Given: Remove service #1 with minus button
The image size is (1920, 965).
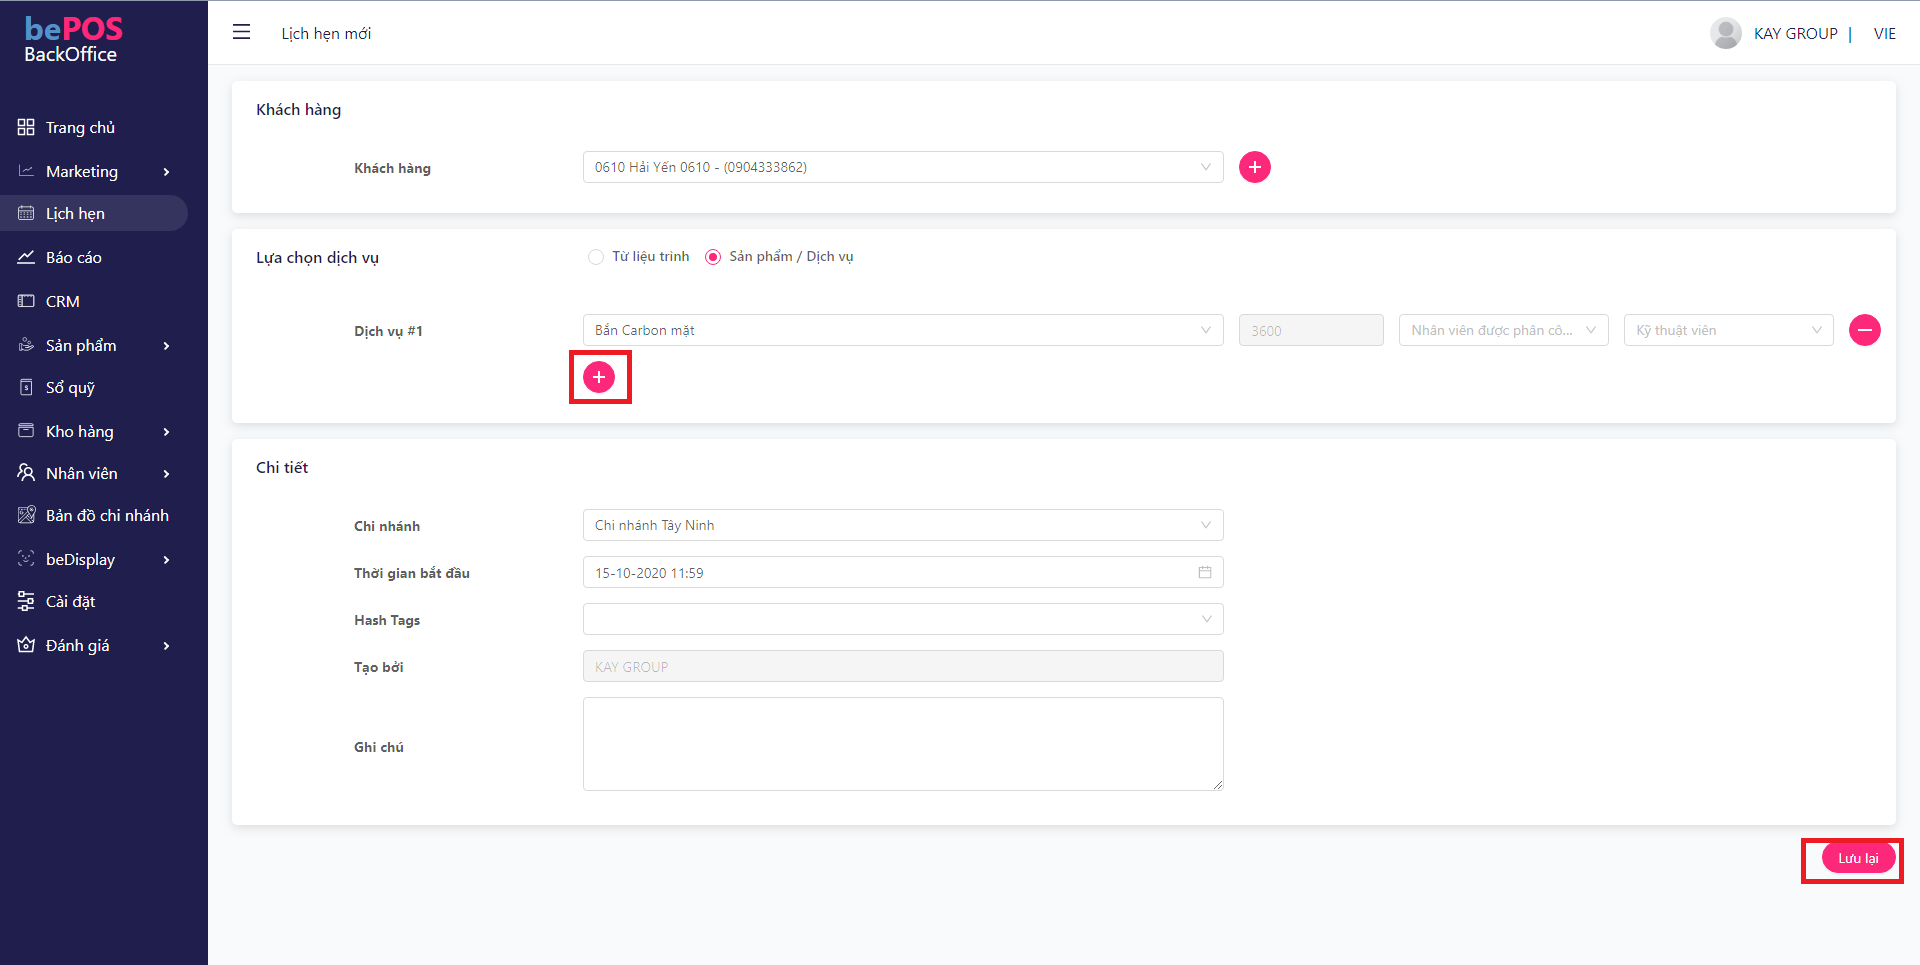Looking at the screenshot, I should [1864, 330].
